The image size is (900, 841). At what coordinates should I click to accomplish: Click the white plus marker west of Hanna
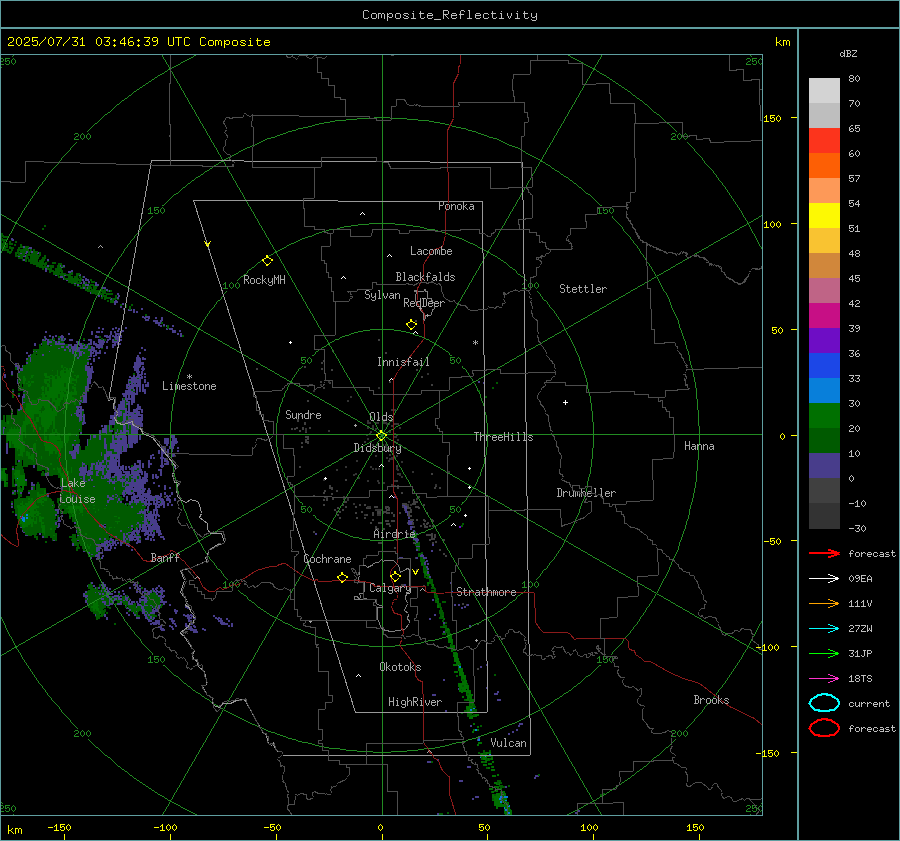(x=565, y=402)
